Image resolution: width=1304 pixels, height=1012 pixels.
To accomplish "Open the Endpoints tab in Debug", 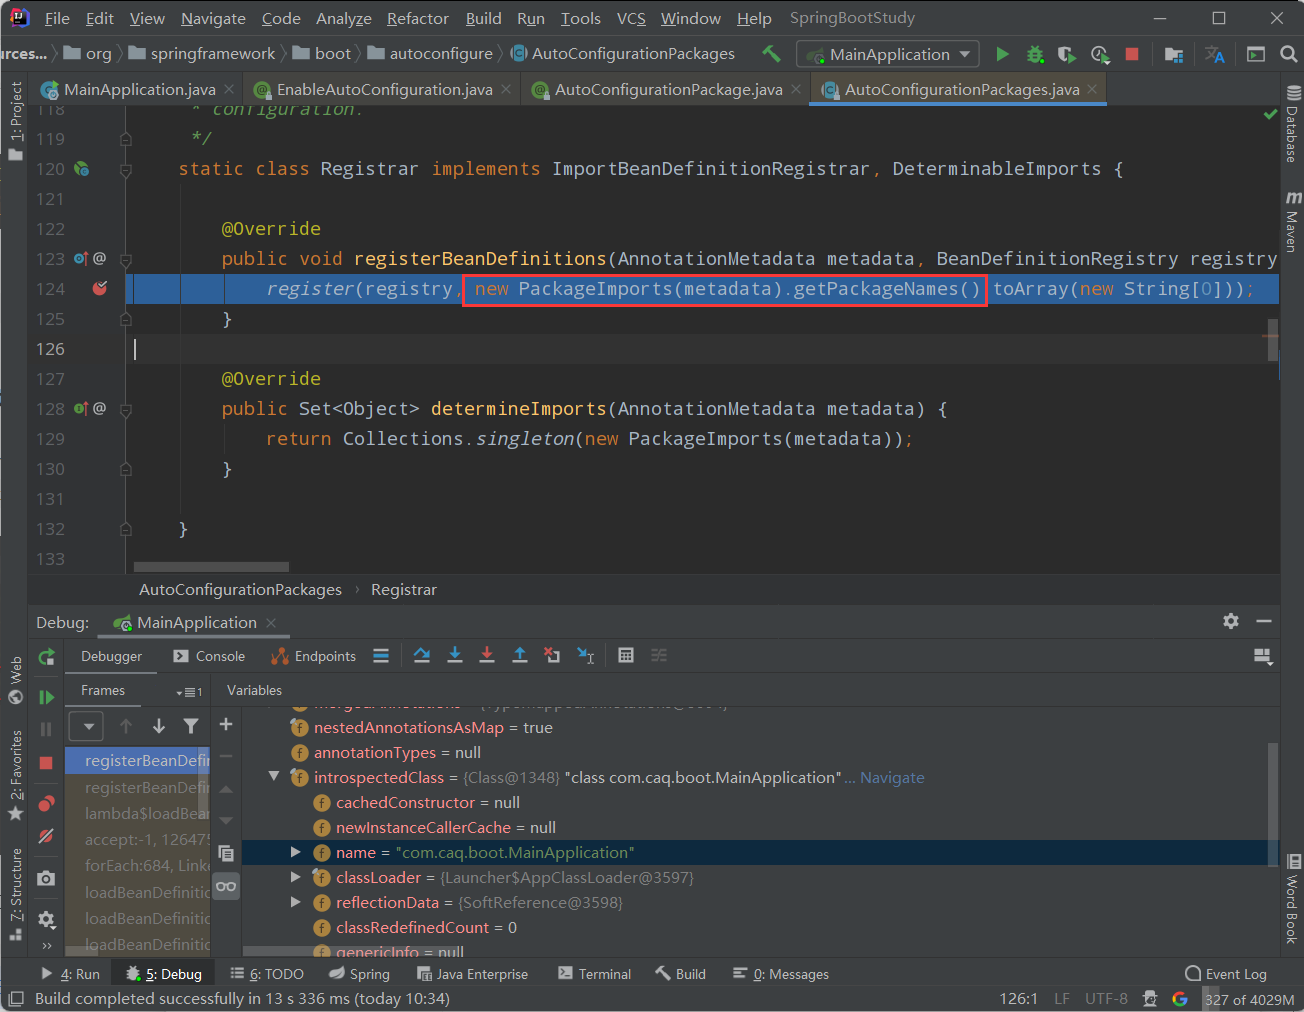I will 314,656.
